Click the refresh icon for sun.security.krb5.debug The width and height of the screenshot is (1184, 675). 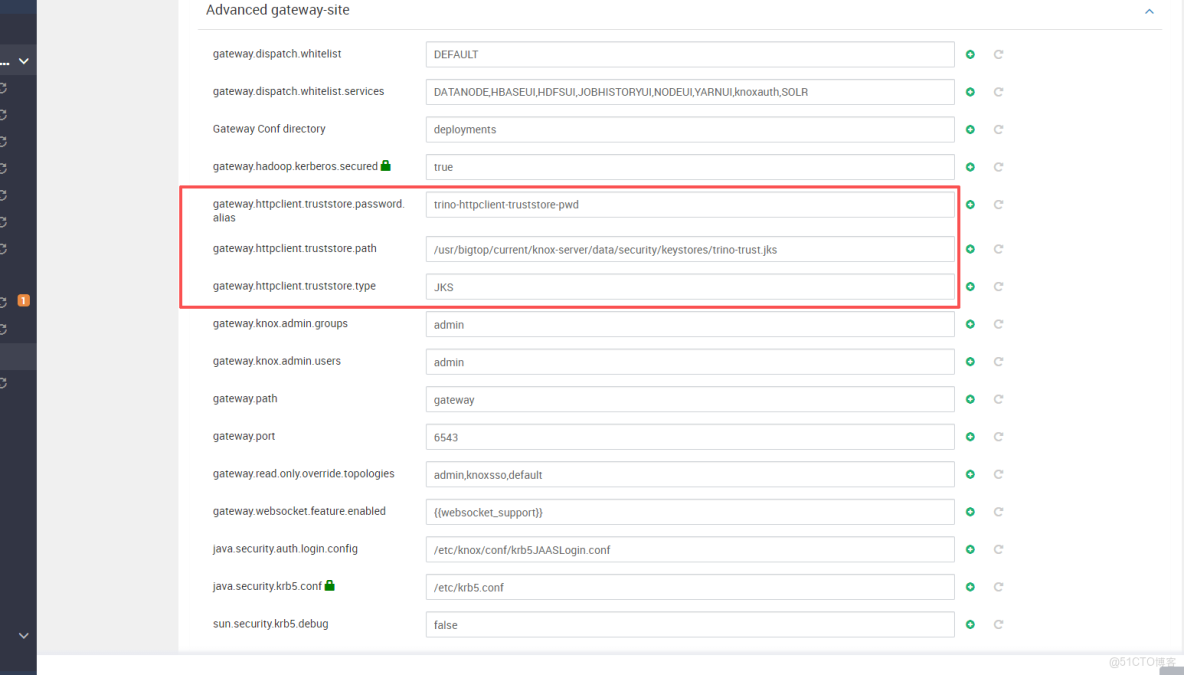pyautogui.click(x=998, y=624)
